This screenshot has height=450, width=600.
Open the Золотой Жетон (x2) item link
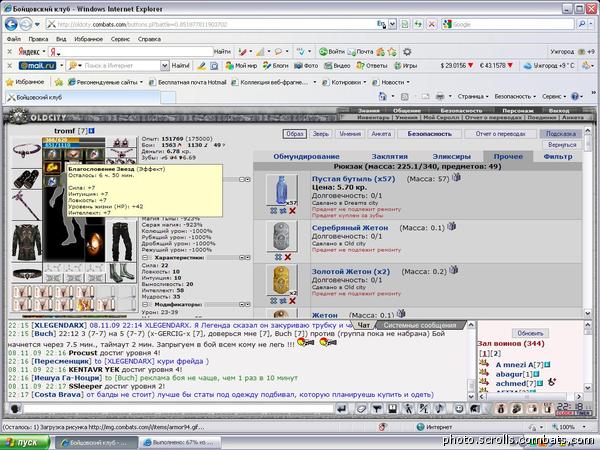pos(351,271)
